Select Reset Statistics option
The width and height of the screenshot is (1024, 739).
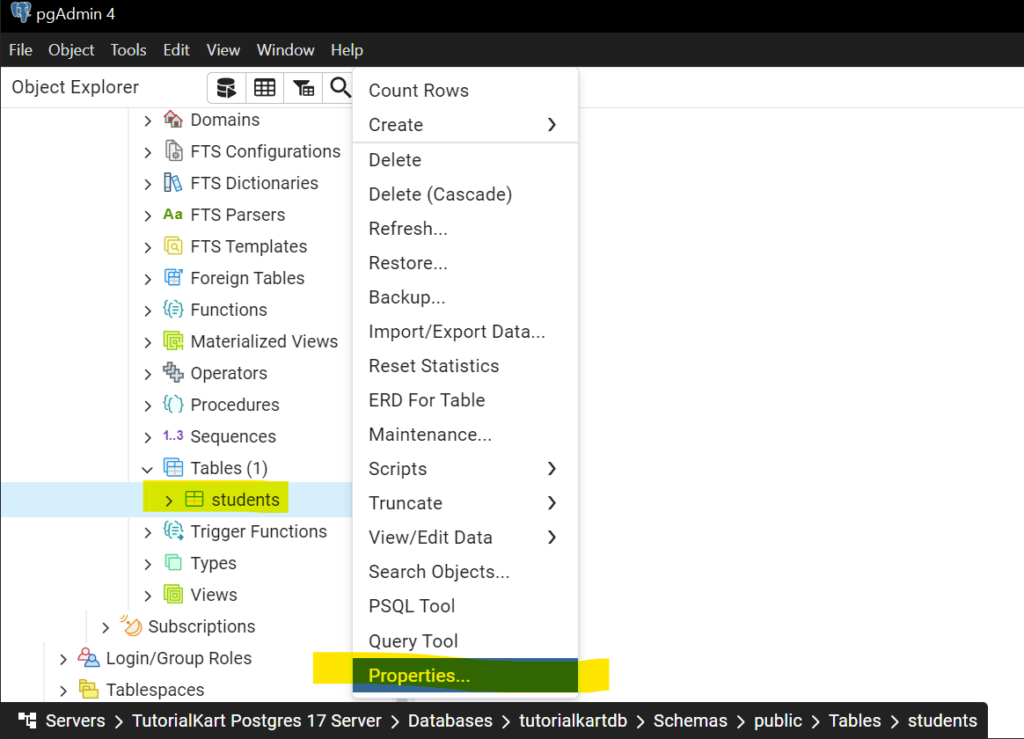465,366
